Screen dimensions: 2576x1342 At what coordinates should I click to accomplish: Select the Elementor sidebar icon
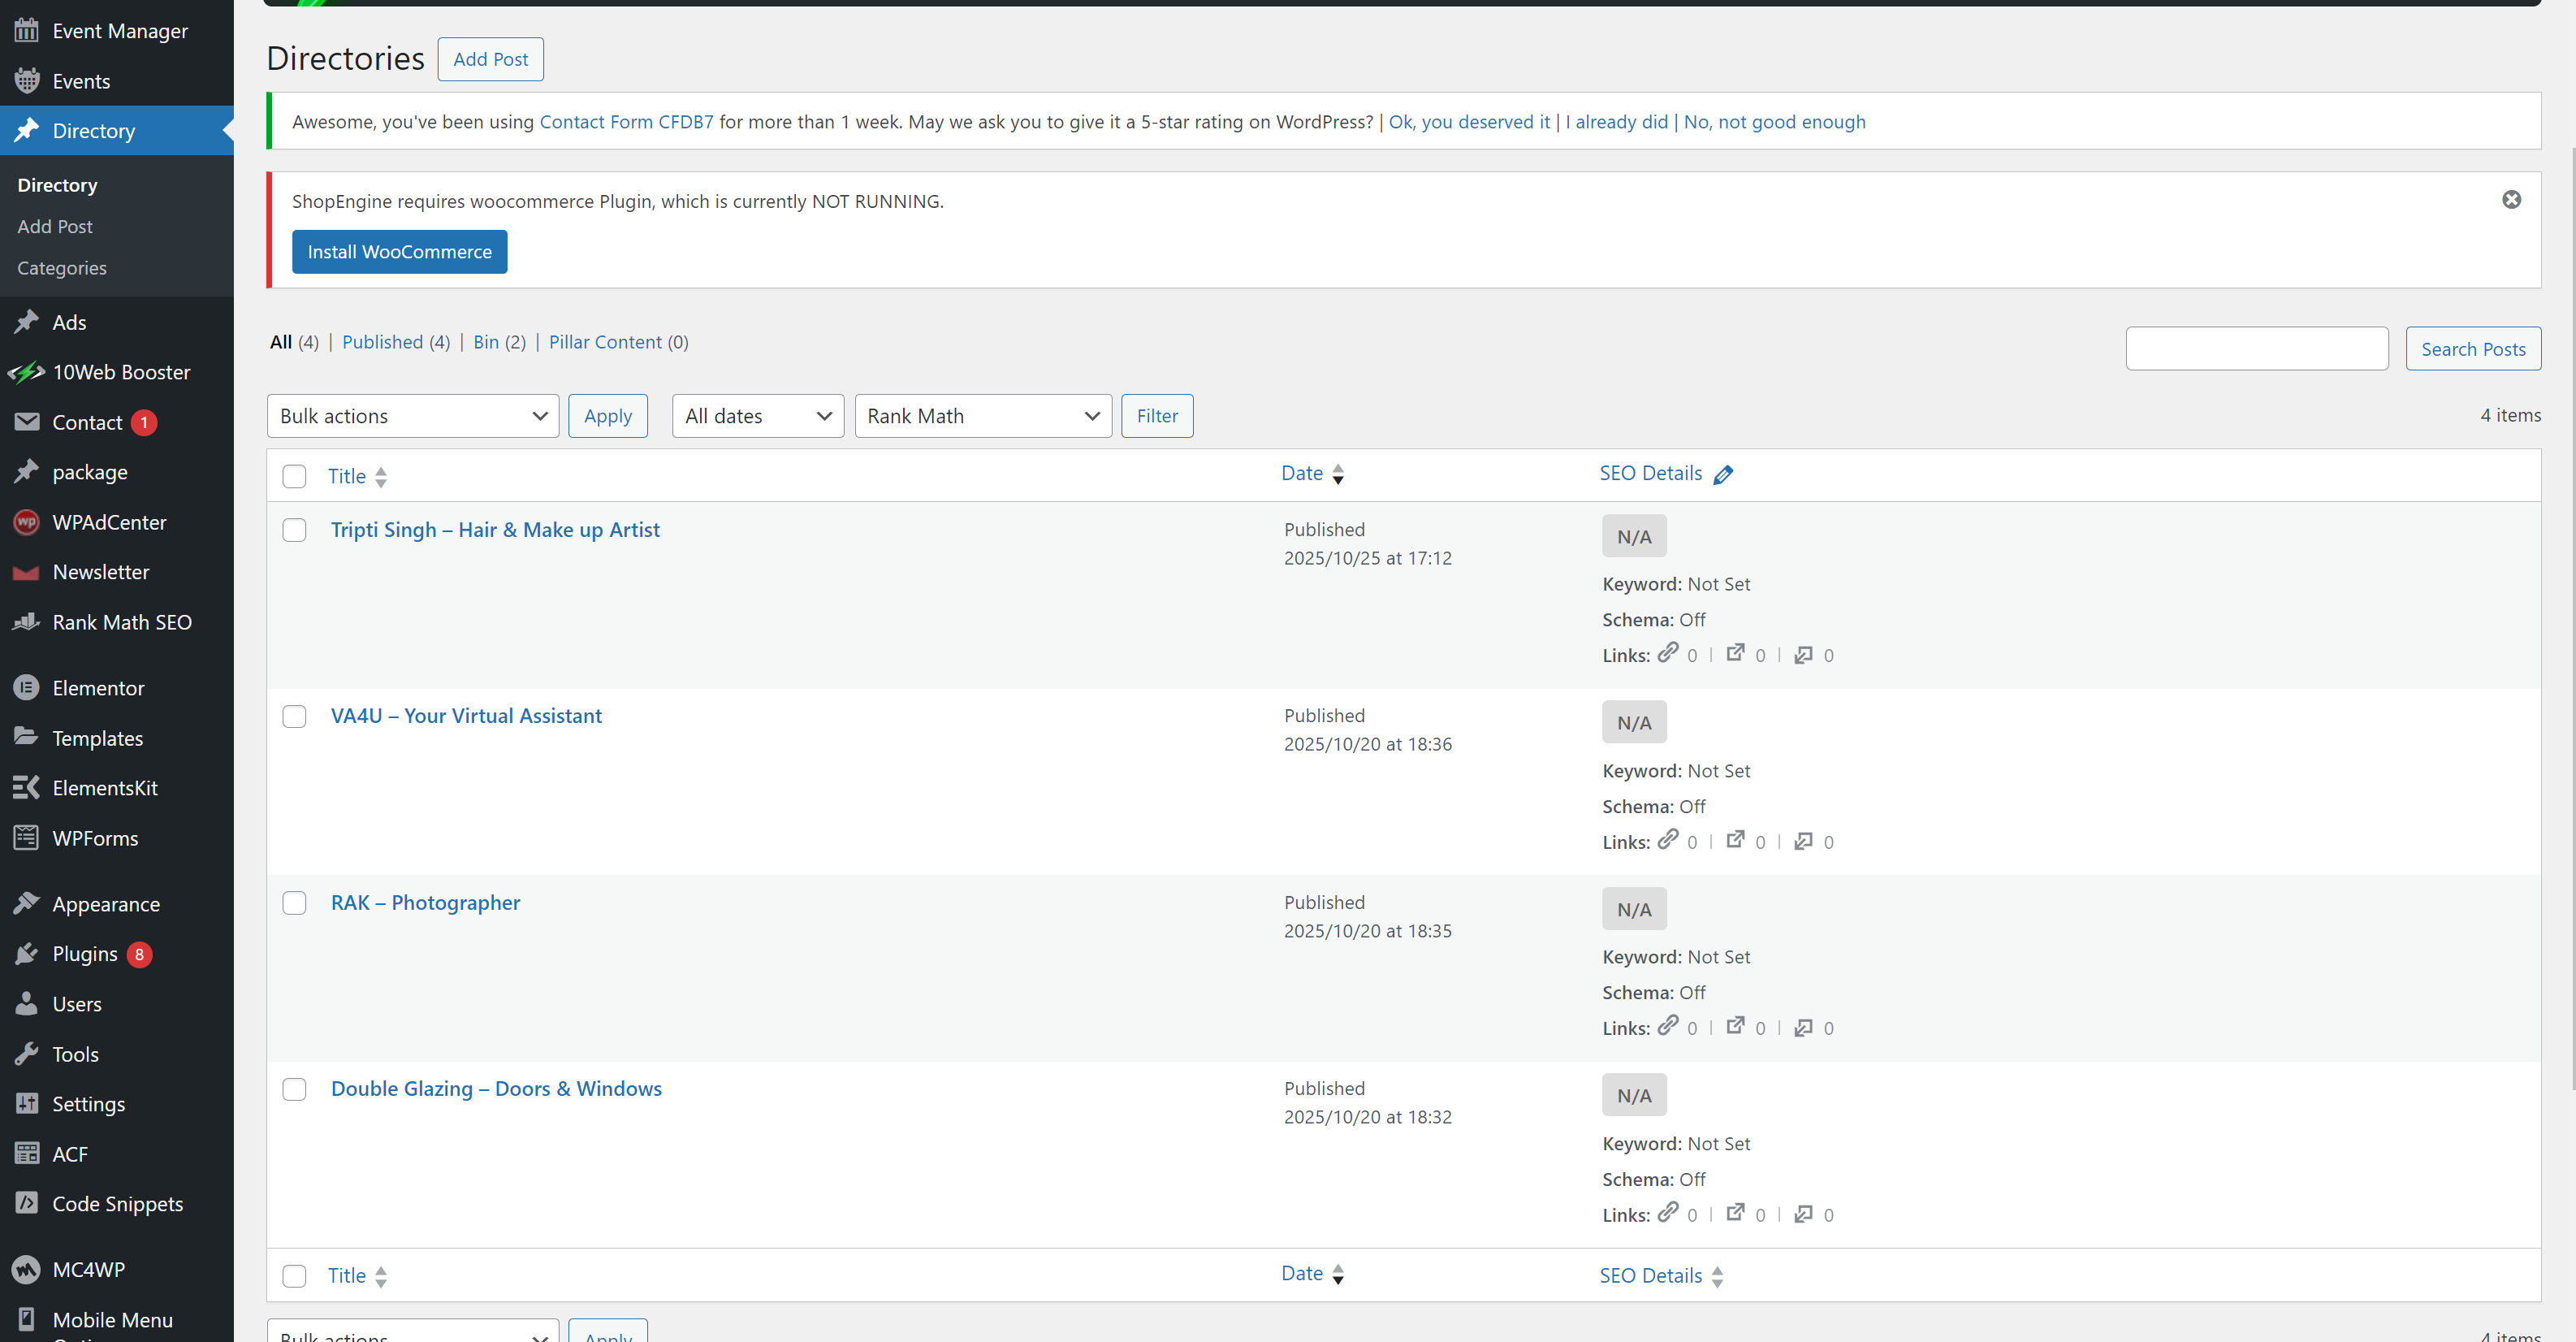click(x=27, y=687)
